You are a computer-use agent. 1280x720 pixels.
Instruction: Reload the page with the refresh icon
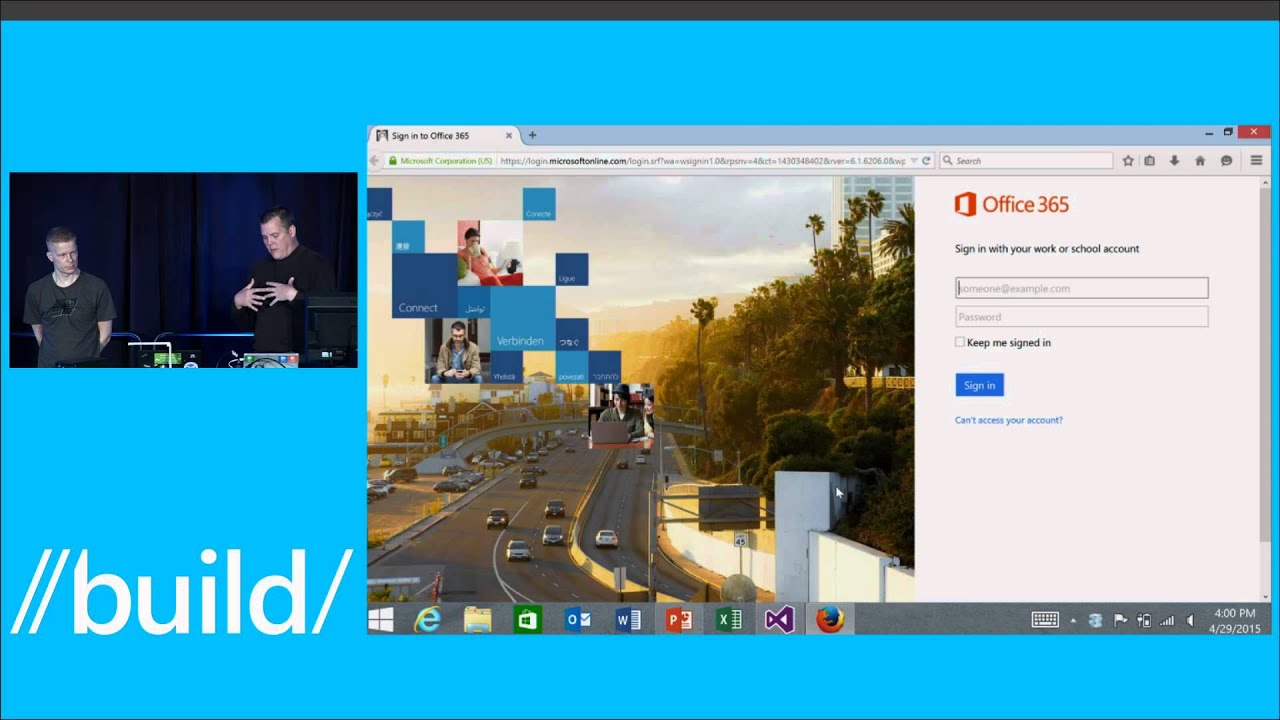click(x=927, y=161)
